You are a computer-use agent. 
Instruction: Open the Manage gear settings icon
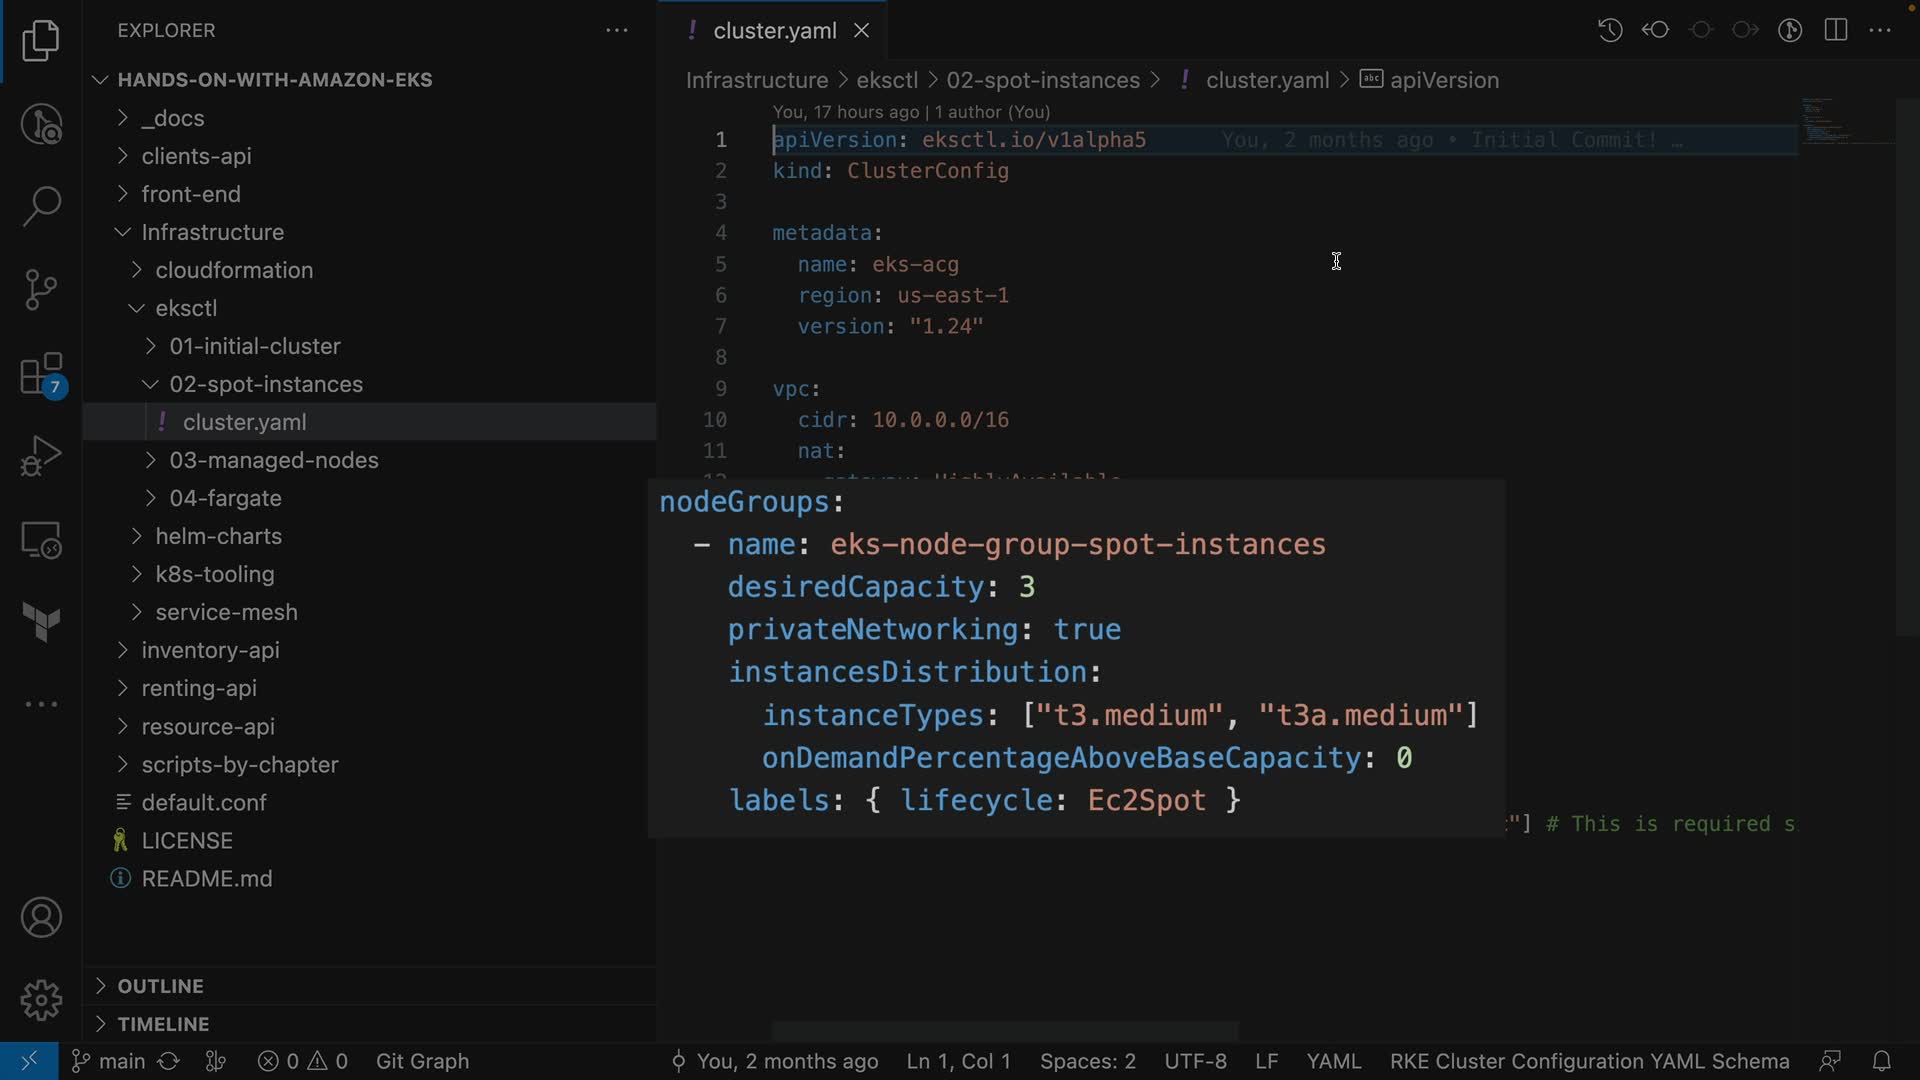coord(41,1000)
